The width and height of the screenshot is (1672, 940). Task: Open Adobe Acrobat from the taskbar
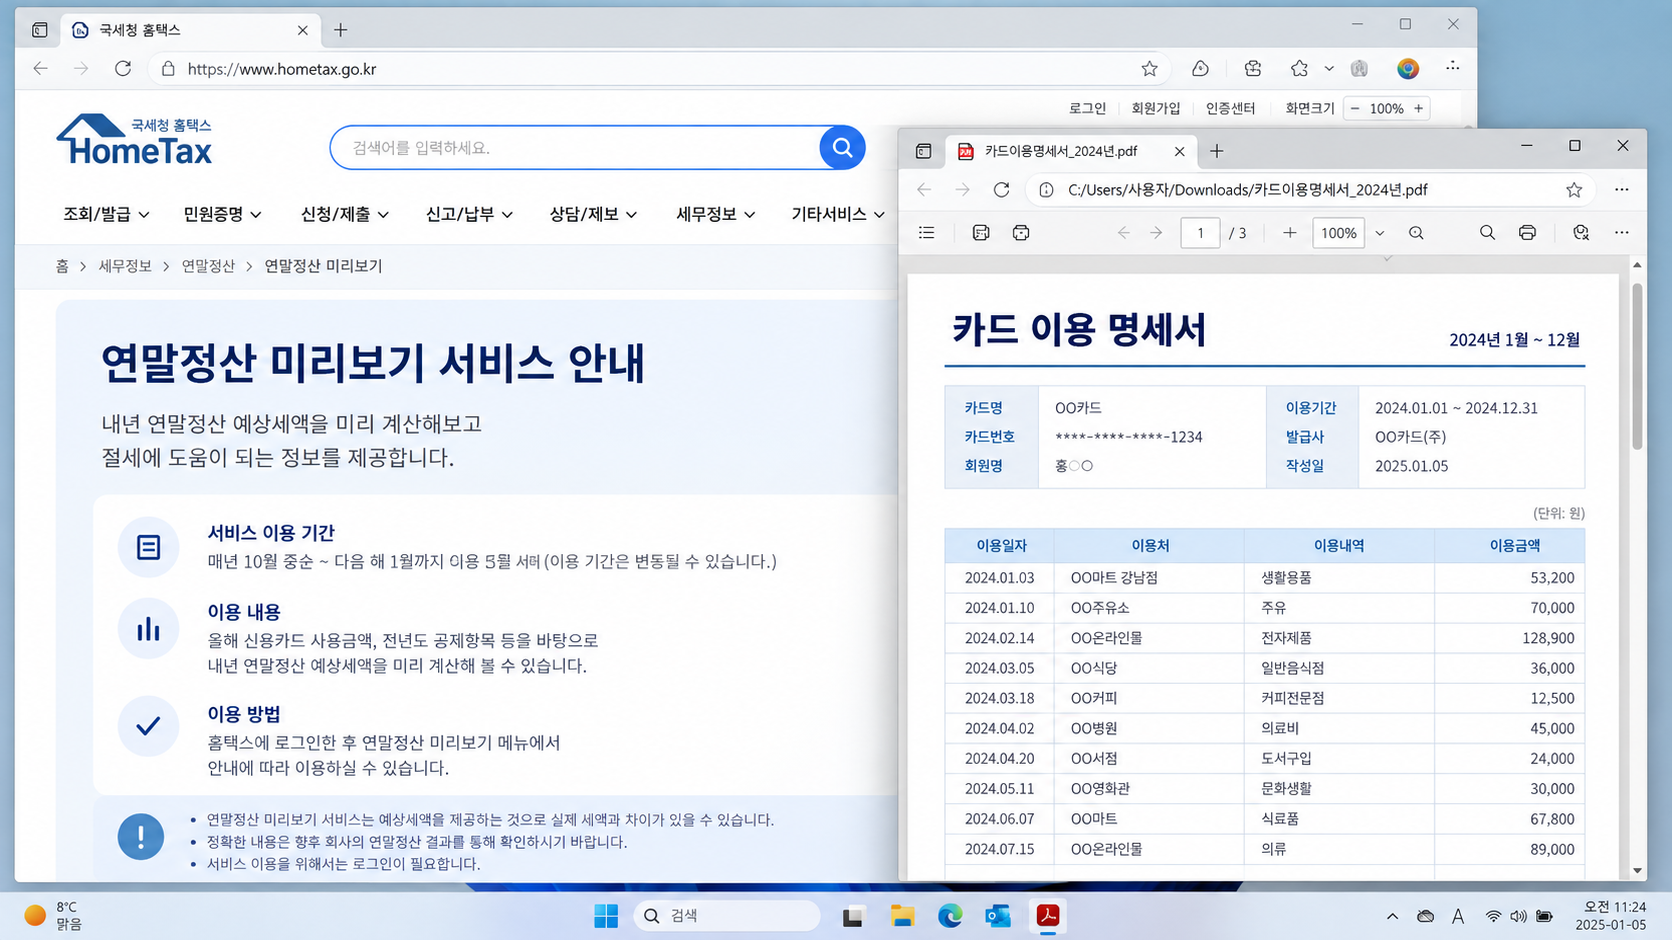click(1047, 916)
